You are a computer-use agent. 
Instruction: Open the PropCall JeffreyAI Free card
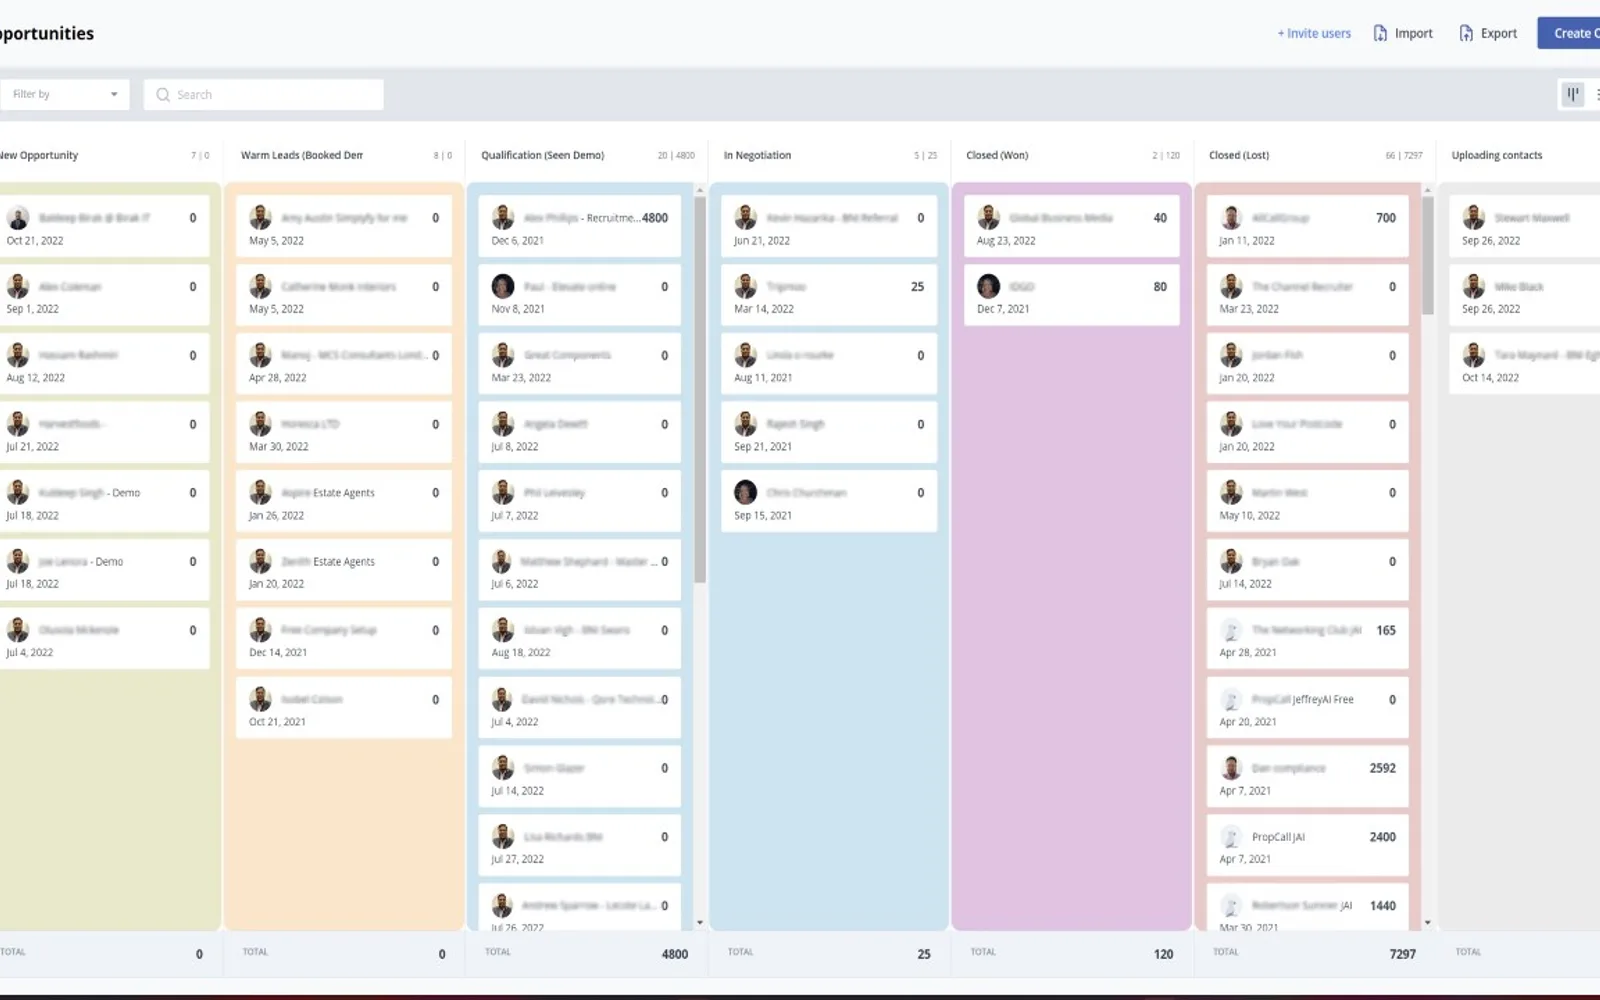tap(1308, 708)
